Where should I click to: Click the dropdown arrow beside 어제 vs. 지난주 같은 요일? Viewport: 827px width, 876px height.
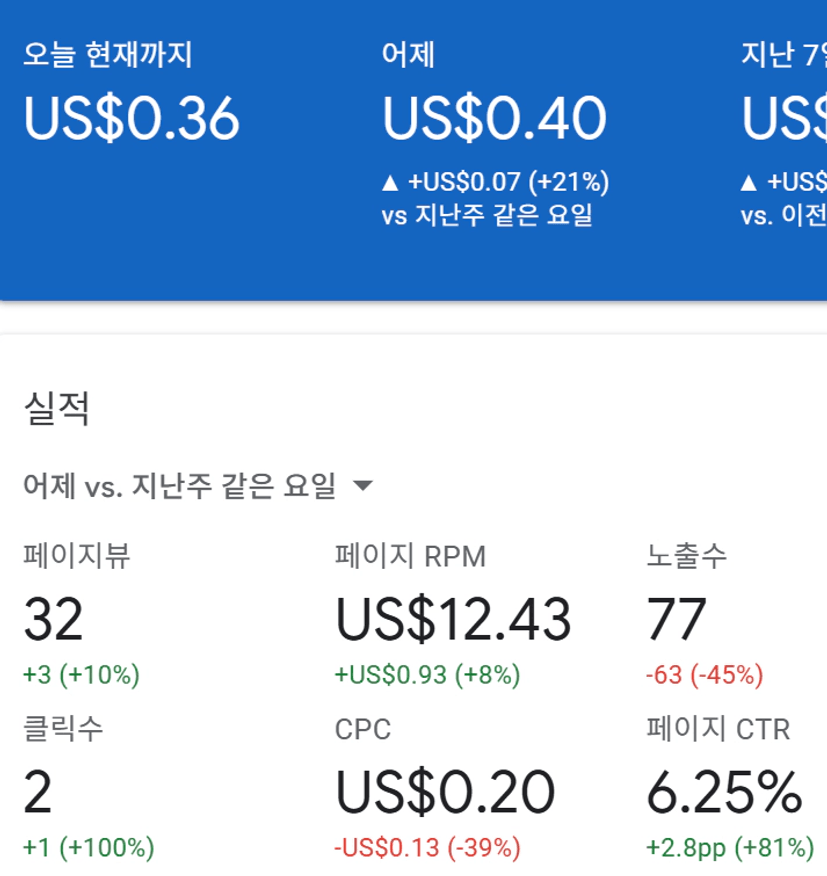pyautogui.click(x=363, y=487)
